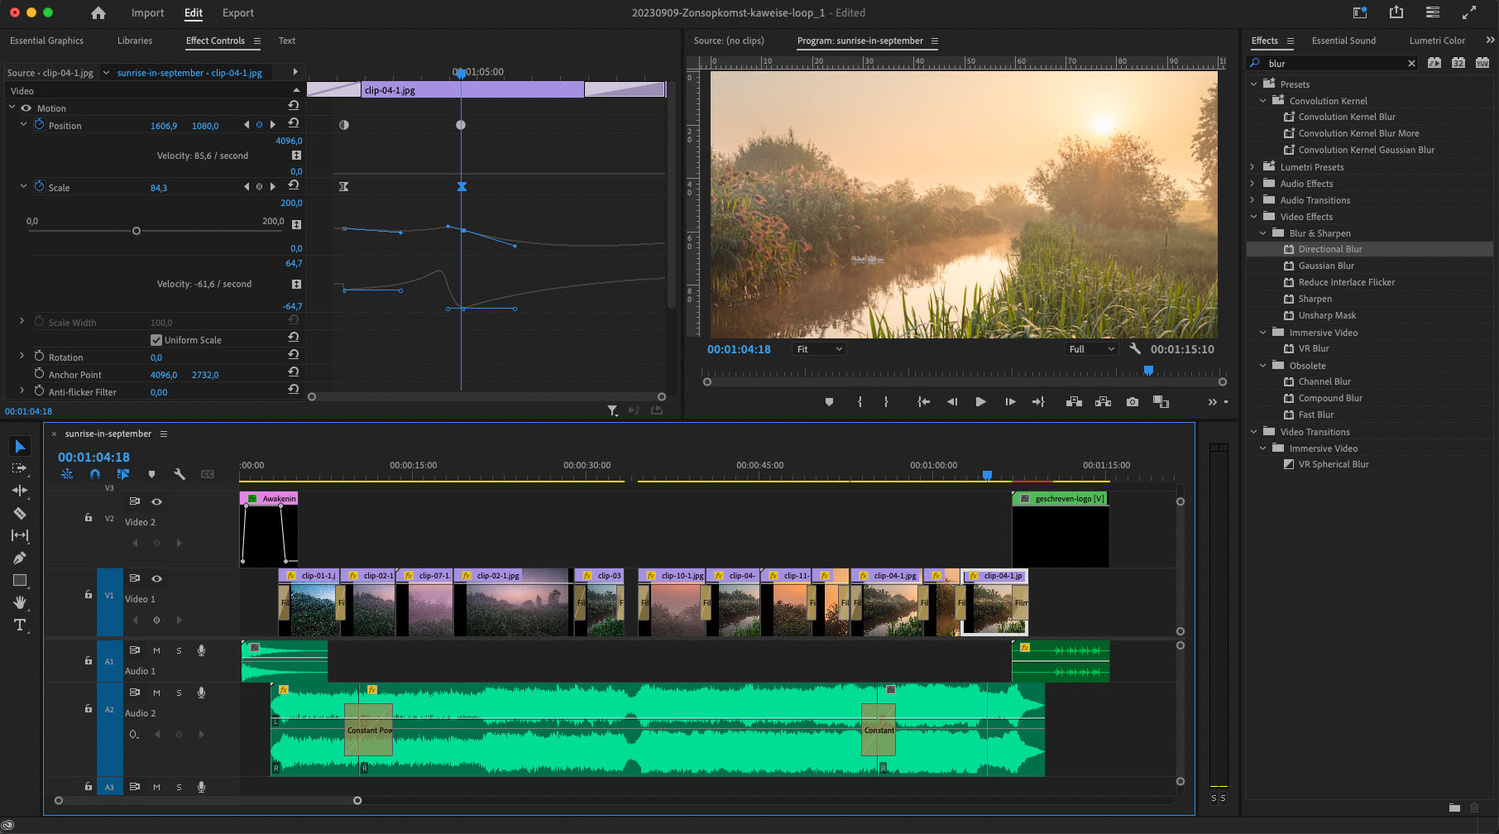Open the Fit zoom level dropdown
The image size is (1499, 834).
819,349
